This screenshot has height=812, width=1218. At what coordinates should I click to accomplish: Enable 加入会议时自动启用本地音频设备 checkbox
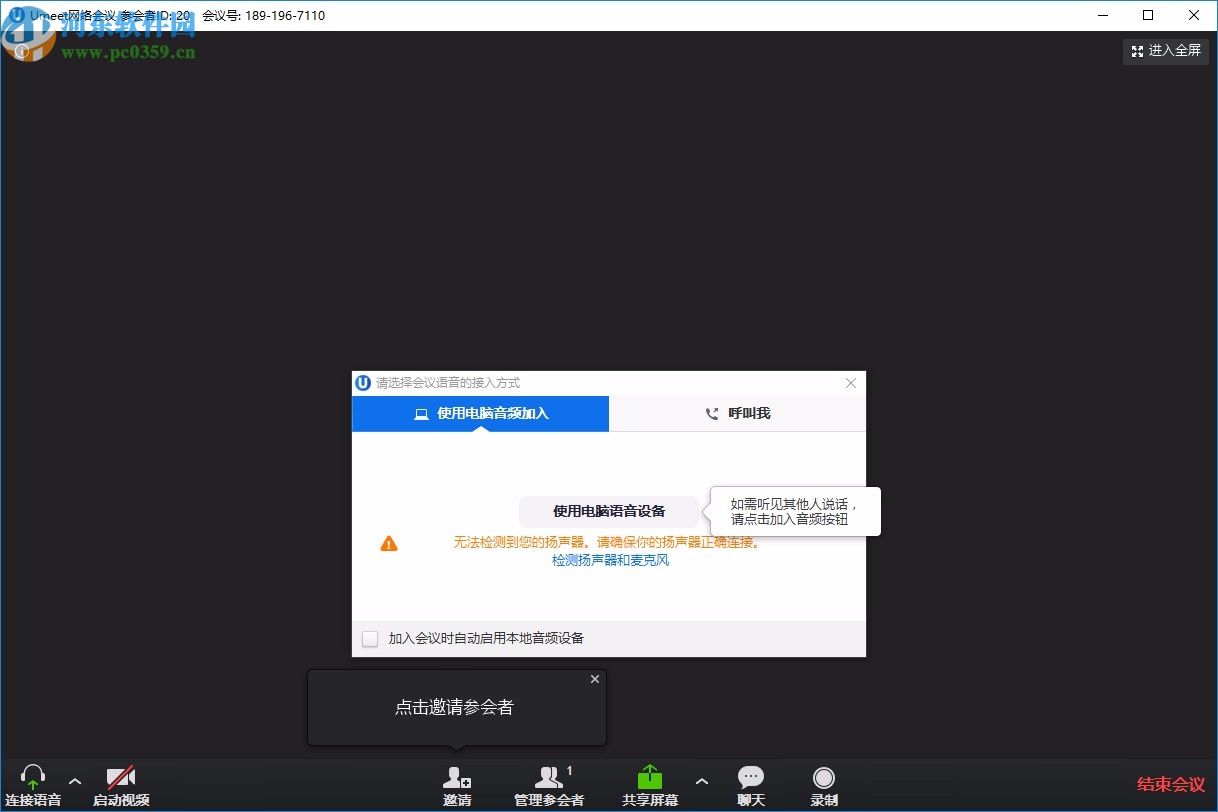click(x=370, y=637)
